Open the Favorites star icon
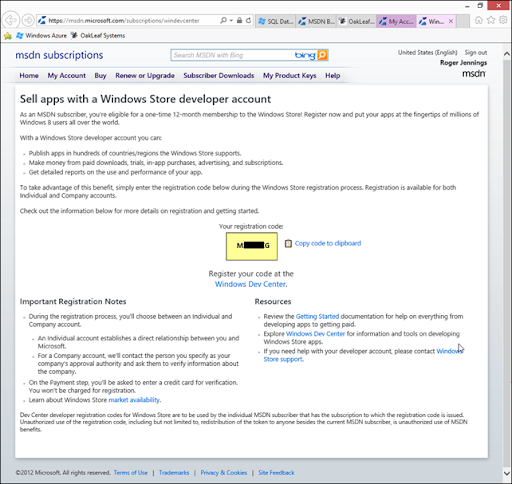This screenshot has height=484, width=512. coord(491,20)
